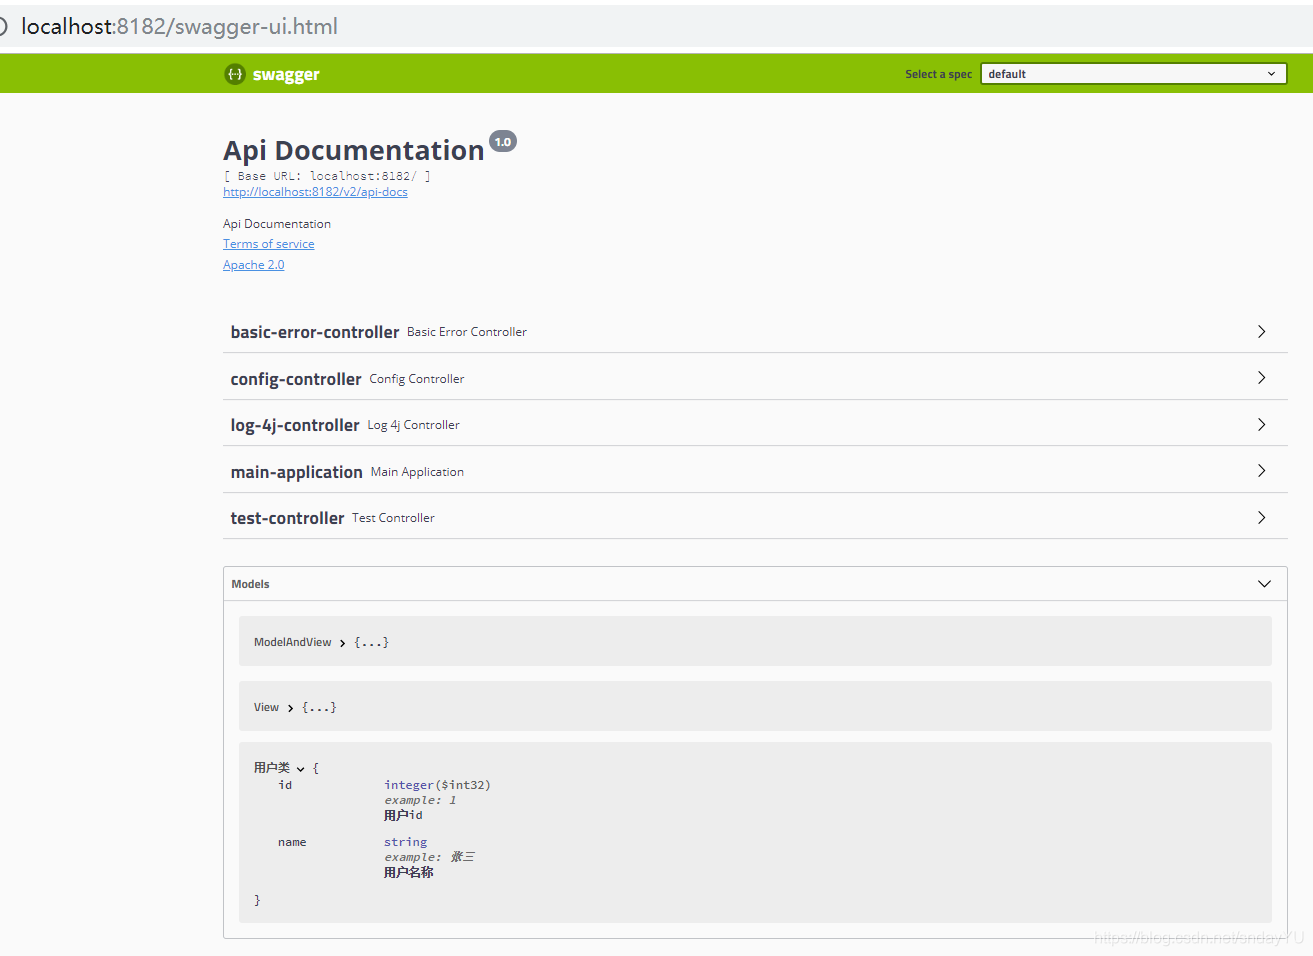Click the Log 4j Controller description

click(x=413, y=425)
